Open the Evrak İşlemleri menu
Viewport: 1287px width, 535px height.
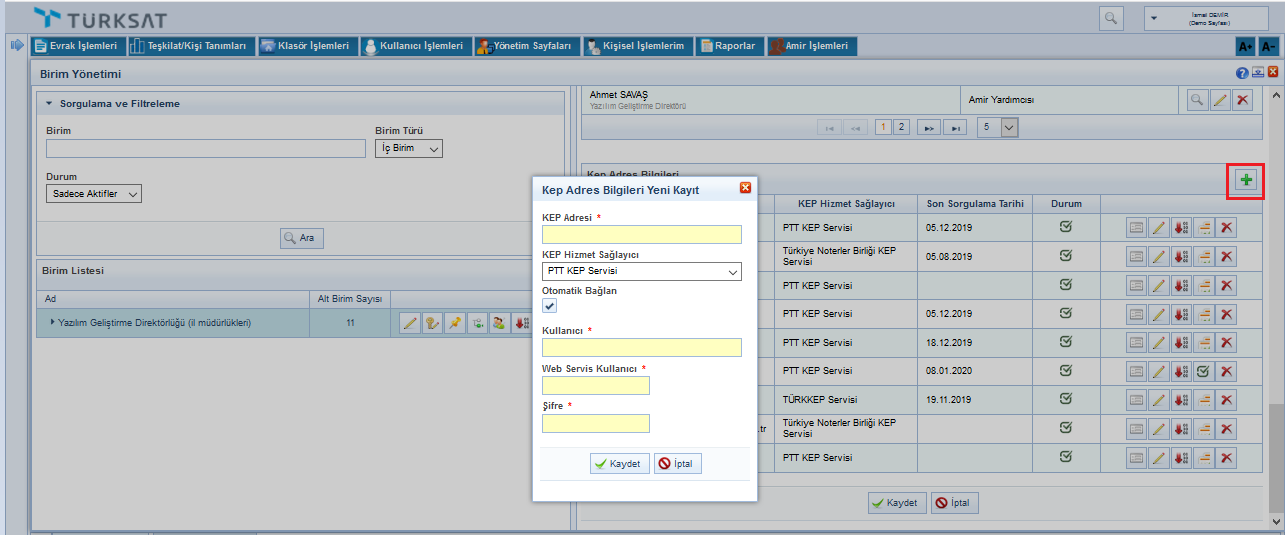[x=77, y=46]
